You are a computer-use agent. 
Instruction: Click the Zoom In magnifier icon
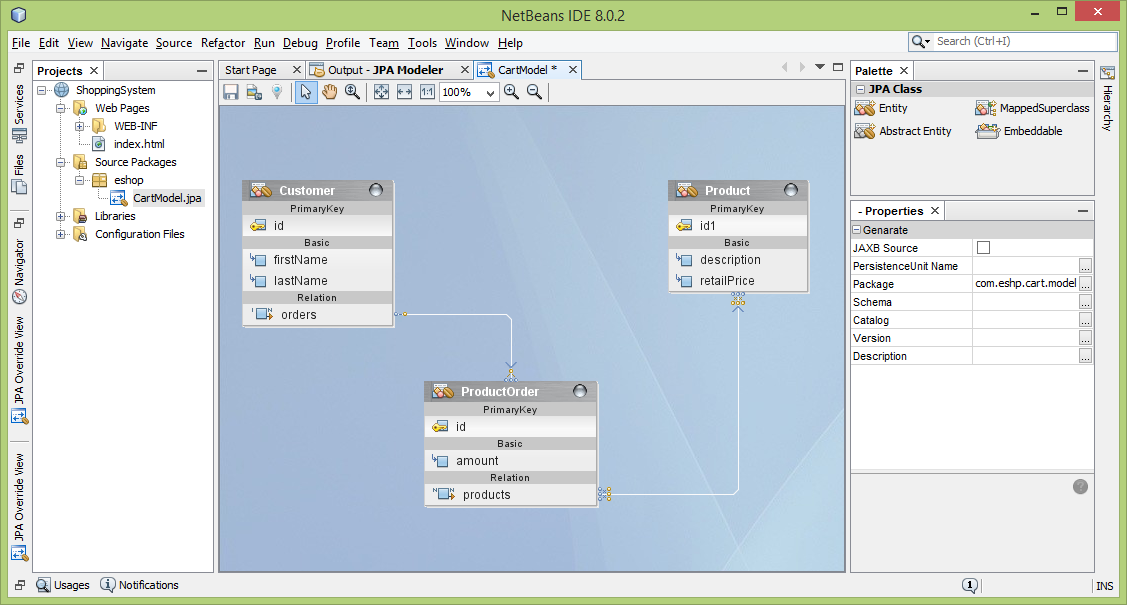pyautogui.click(x=511, y=92)
